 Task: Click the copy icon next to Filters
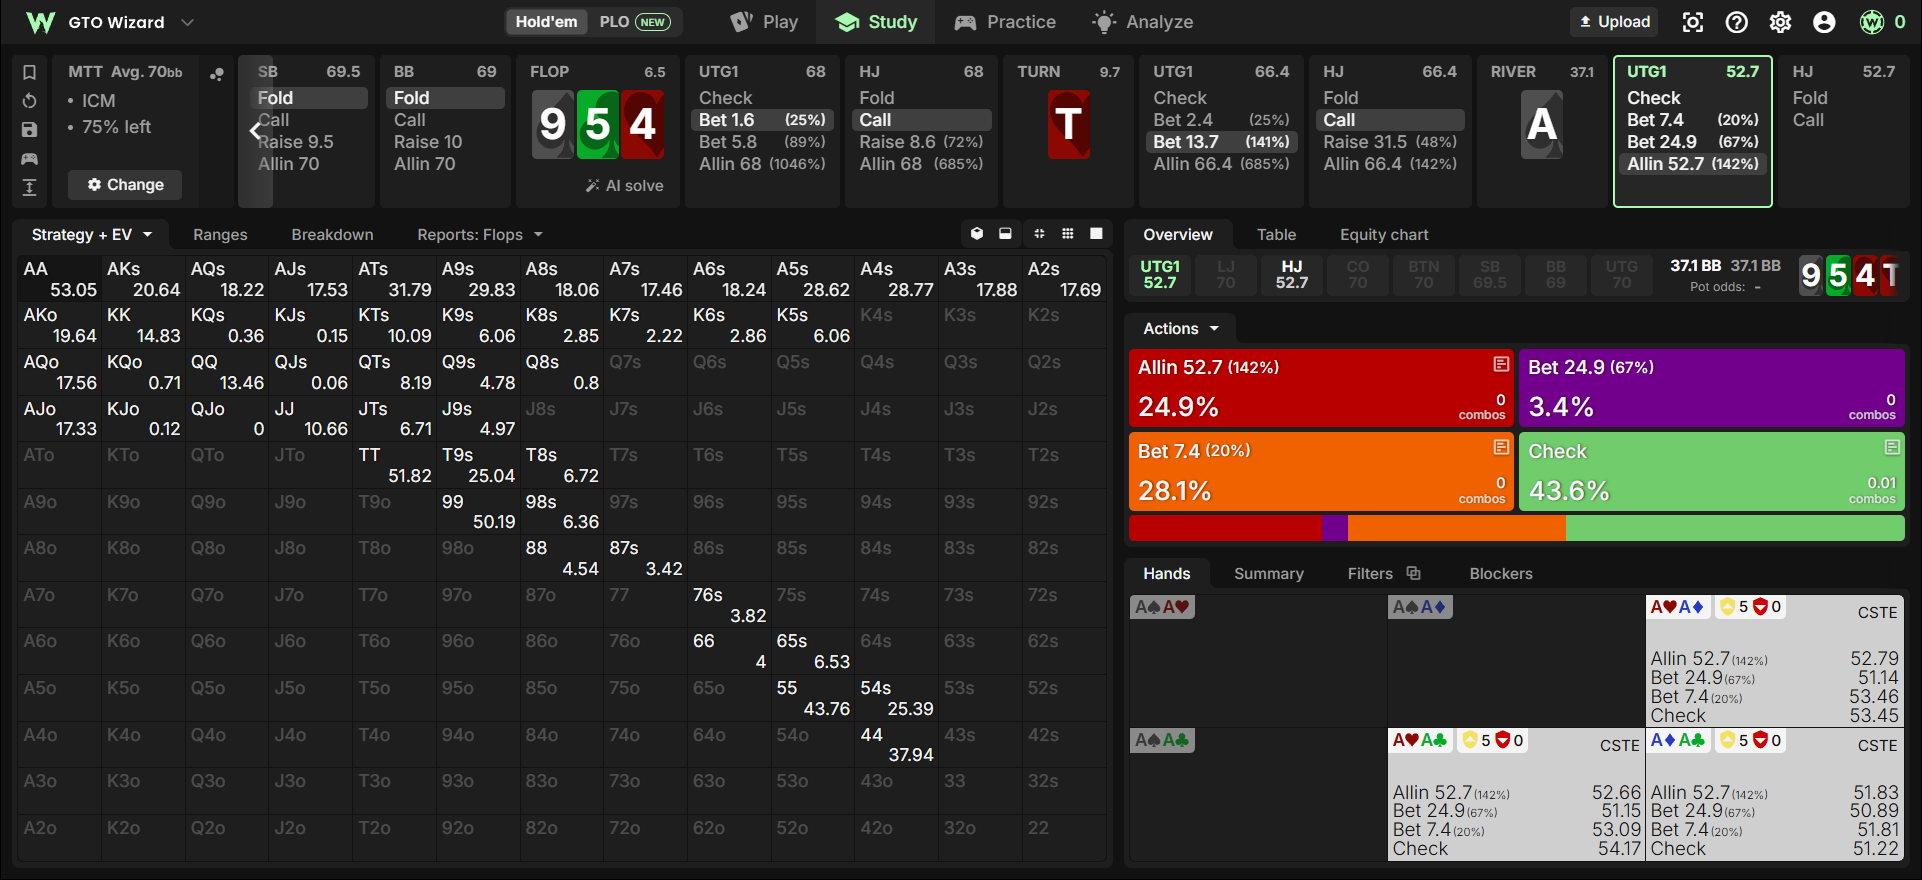1413,573
